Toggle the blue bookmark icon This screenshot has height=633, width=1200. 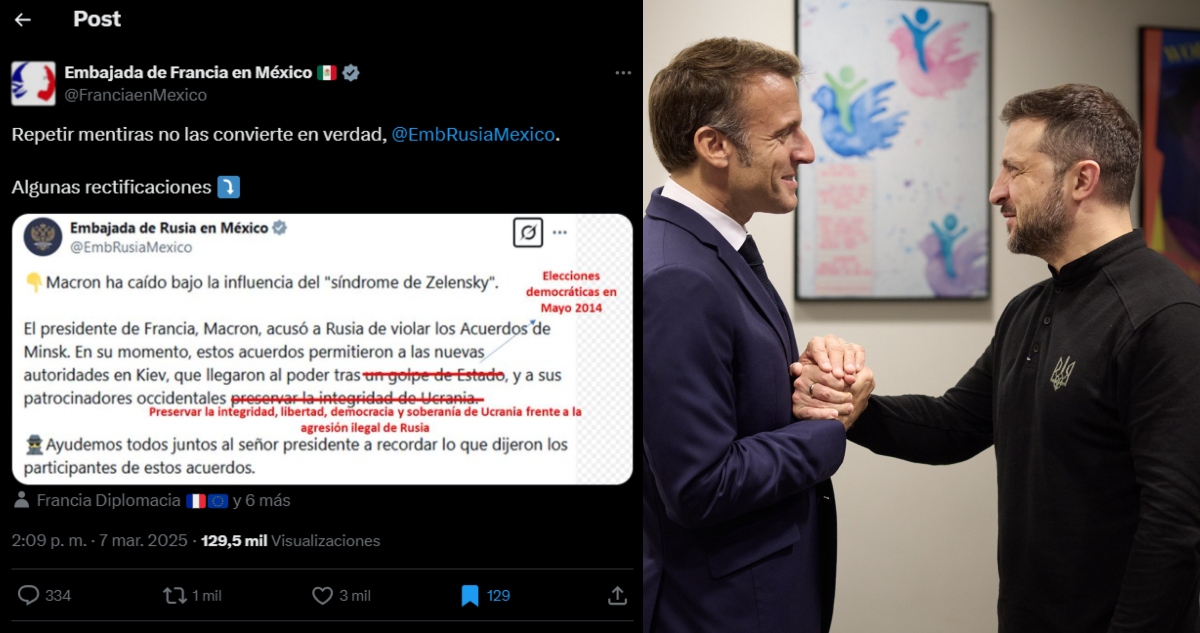click(470, 595)
